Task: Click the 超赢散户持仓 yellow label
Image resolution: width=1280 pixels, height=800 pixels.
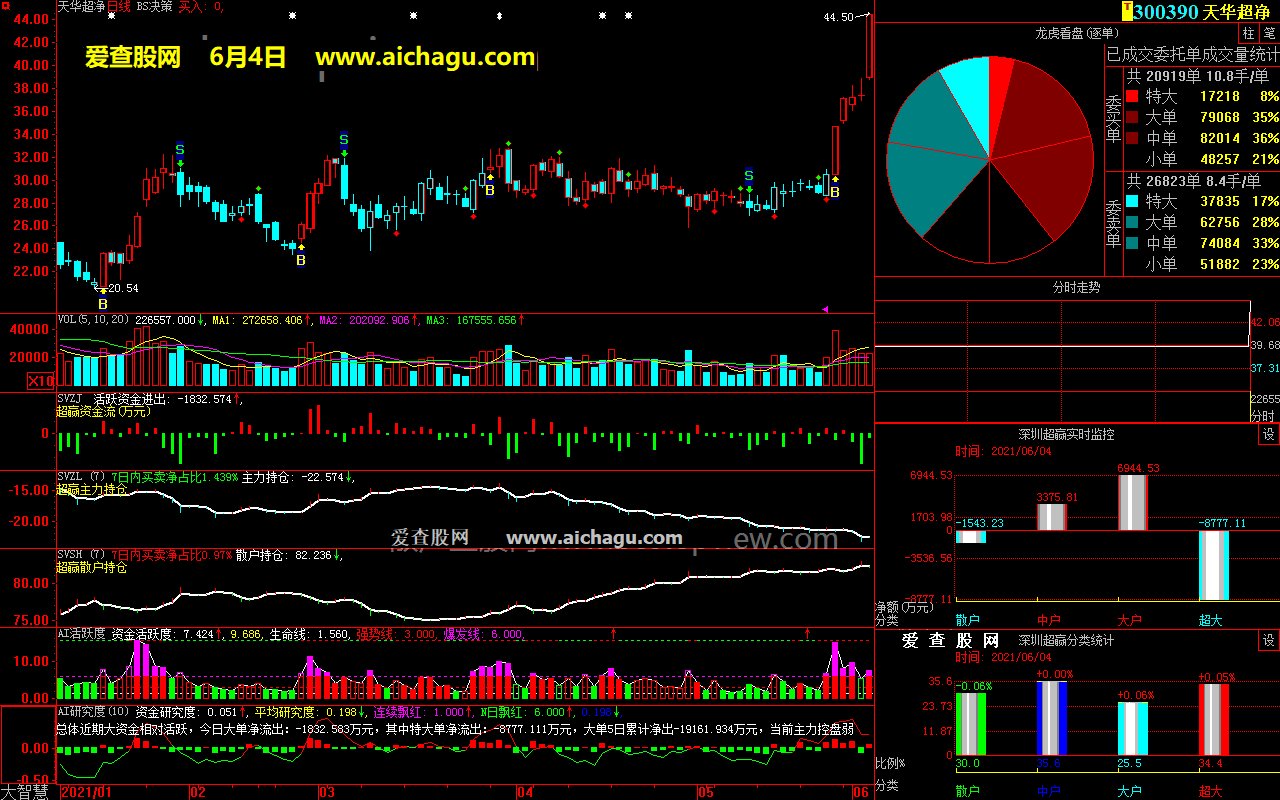Action: pos(92,568)
